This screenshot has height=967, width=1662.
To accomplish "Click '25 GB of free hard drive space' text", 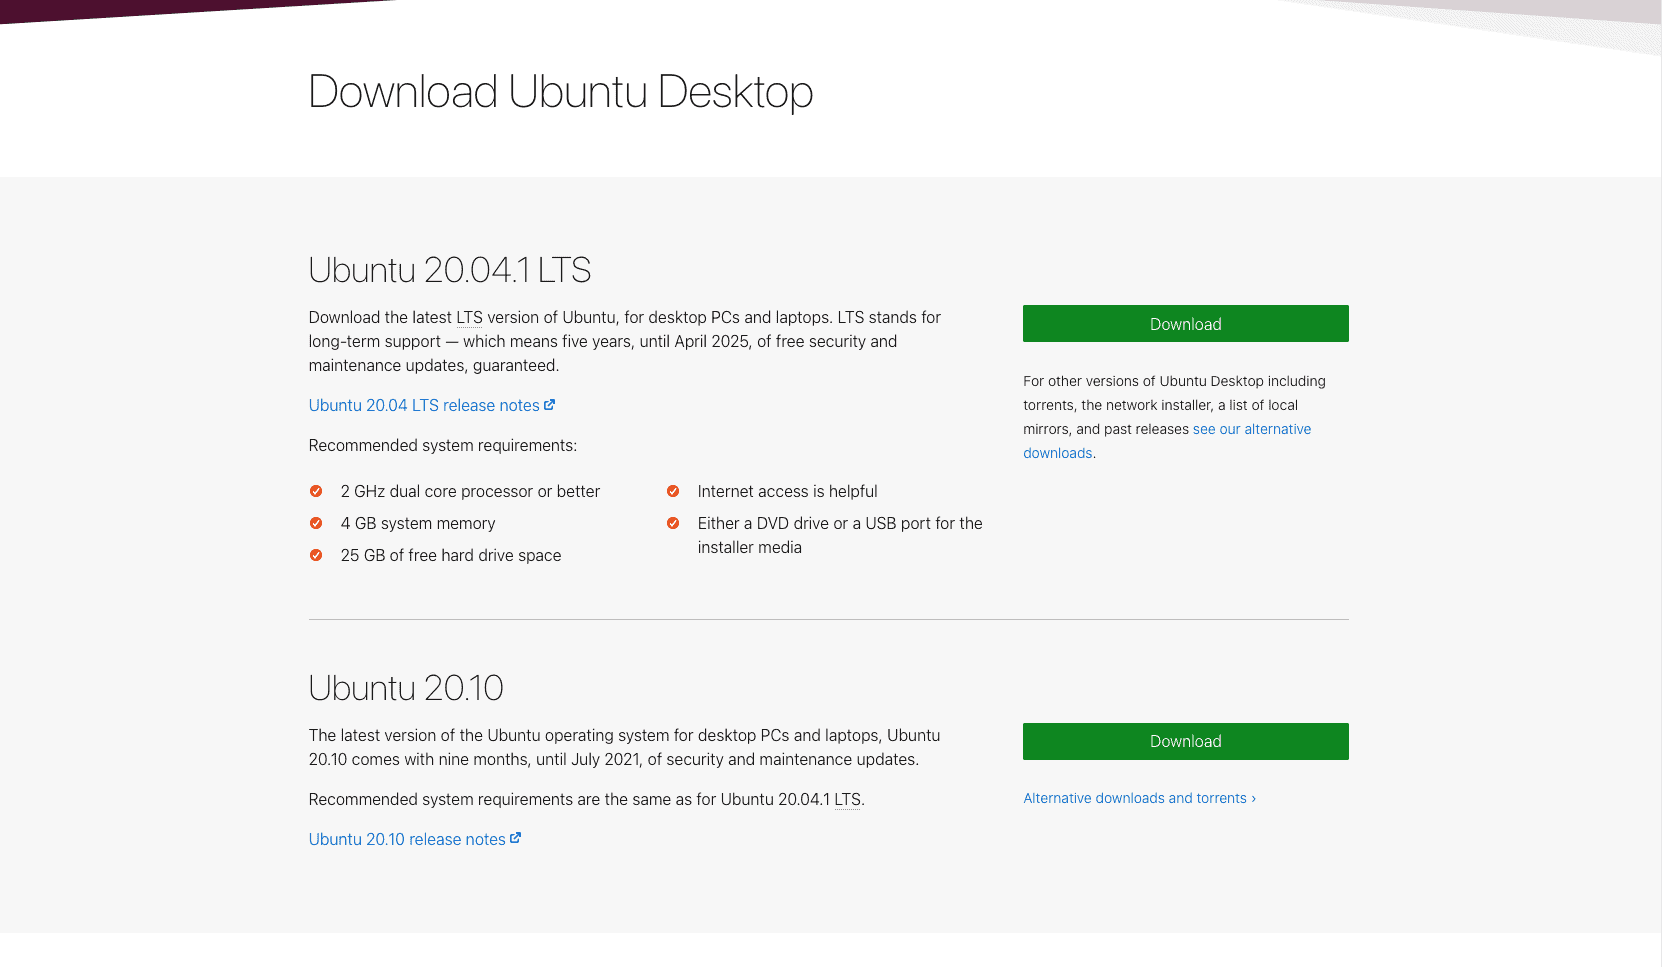I will 451,555.
